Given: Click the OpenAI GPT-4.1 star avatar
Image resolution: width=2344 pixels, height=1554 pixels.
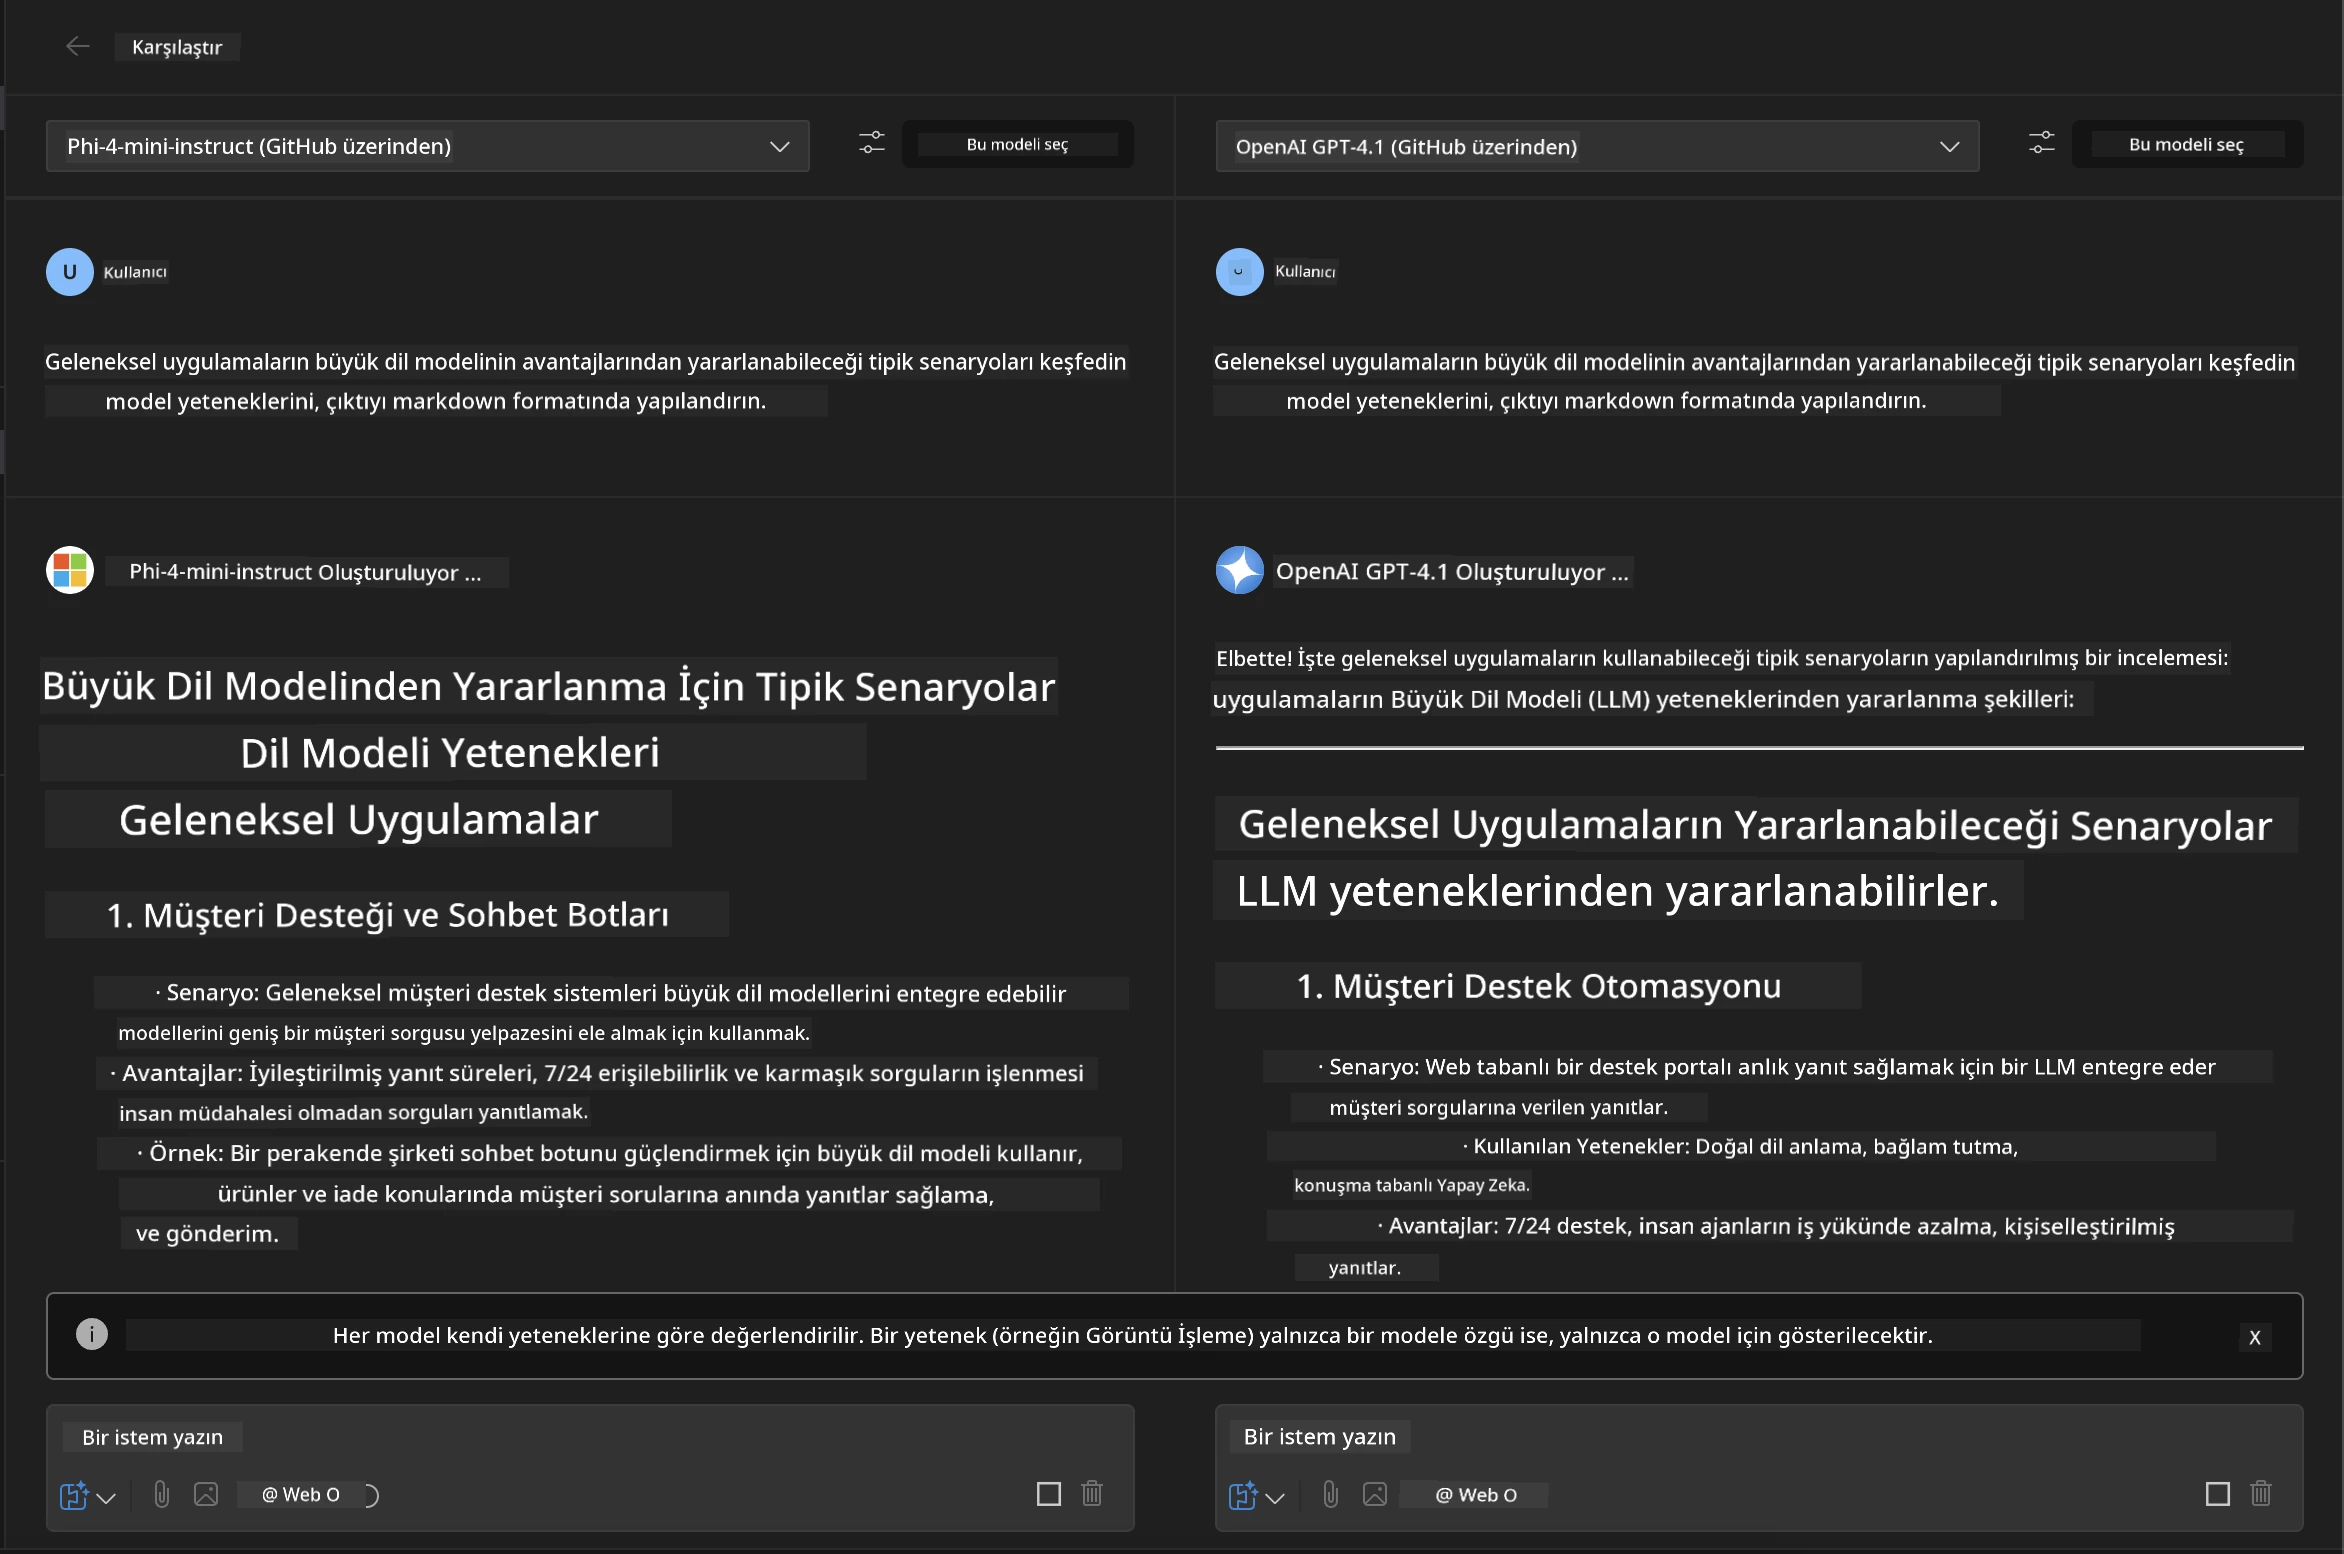Looking at the screenshot, I should (x=1240, y=570).
